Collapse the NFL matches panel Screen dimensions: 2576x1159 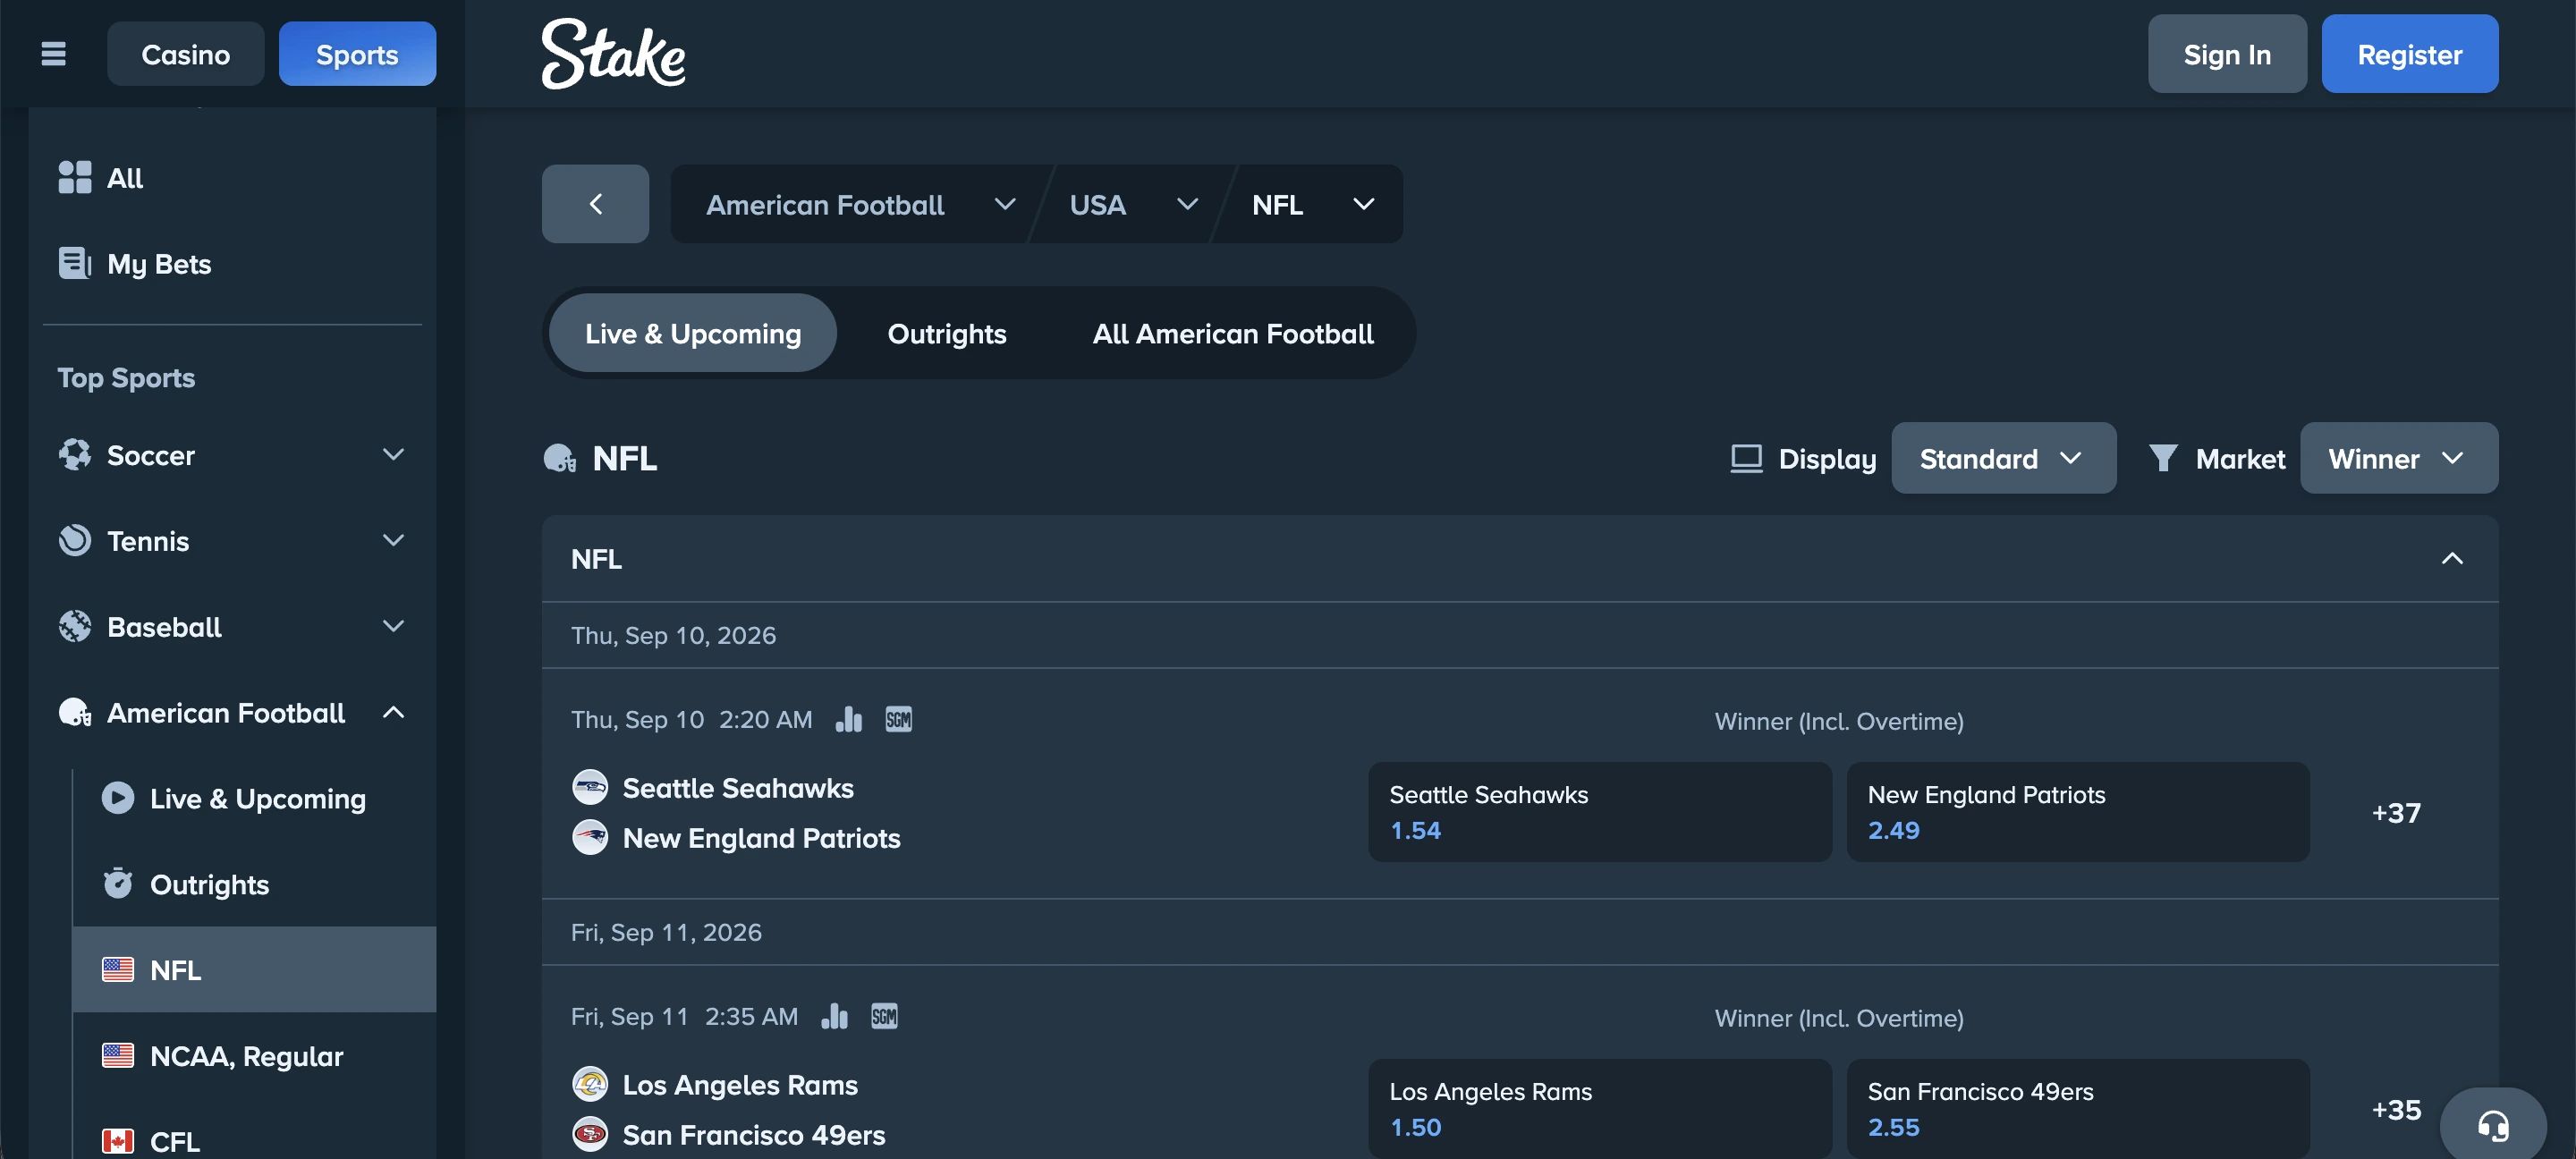(2451, 558)
